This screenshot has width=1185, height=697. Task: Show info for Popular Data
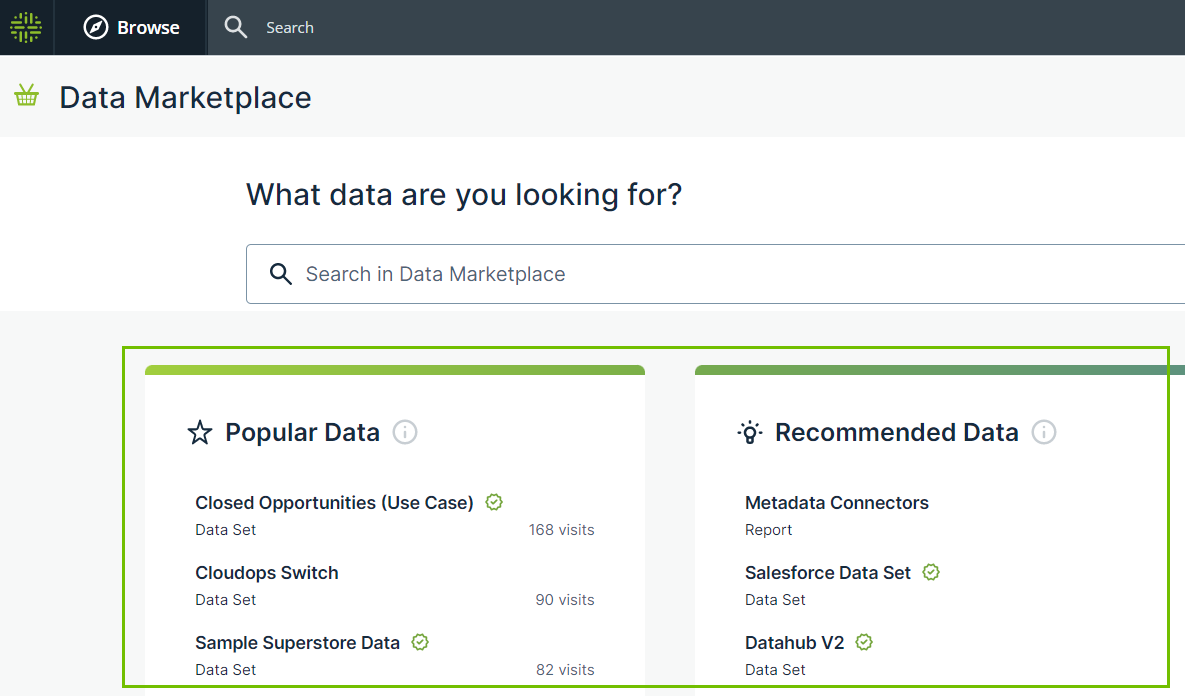coord(405,432)
